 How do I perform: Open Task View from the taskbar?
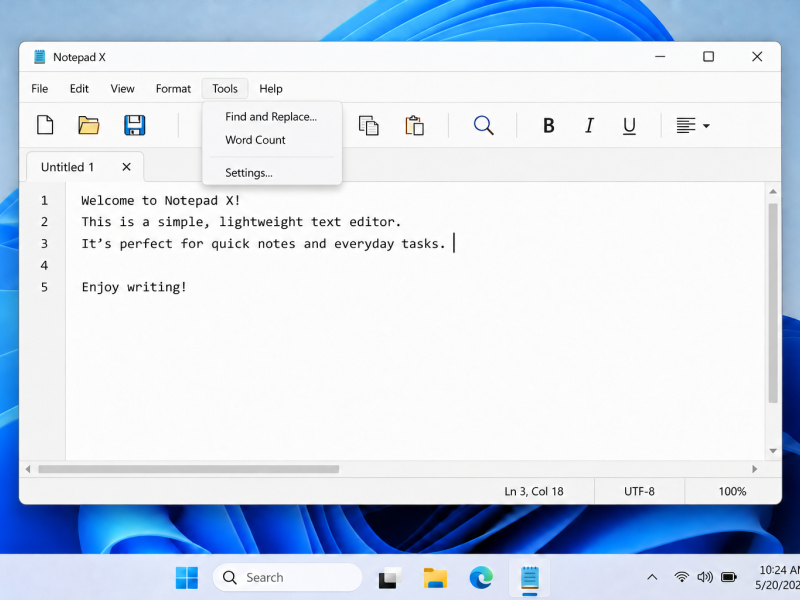[390, 578]
